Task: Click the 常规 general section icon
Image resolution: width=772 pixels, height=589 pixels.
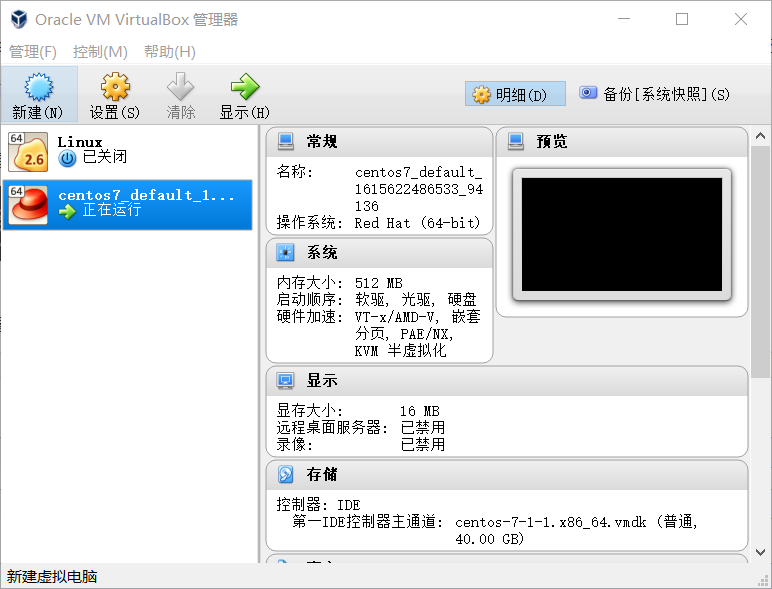Action: point(286,142)
